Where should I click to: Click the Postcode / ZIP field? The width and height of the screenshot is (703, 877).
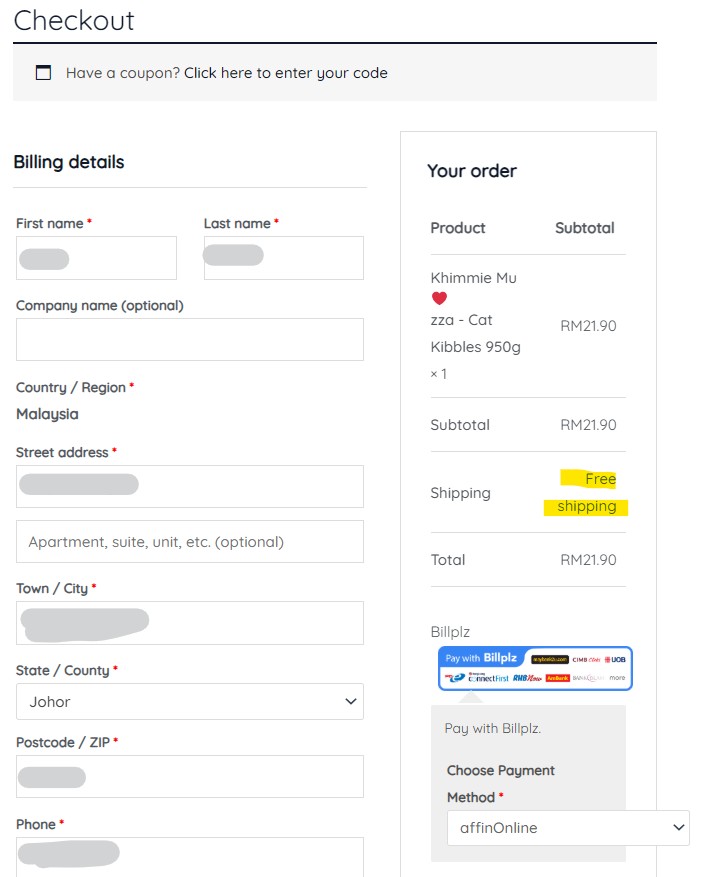click(x=189, y=776)
